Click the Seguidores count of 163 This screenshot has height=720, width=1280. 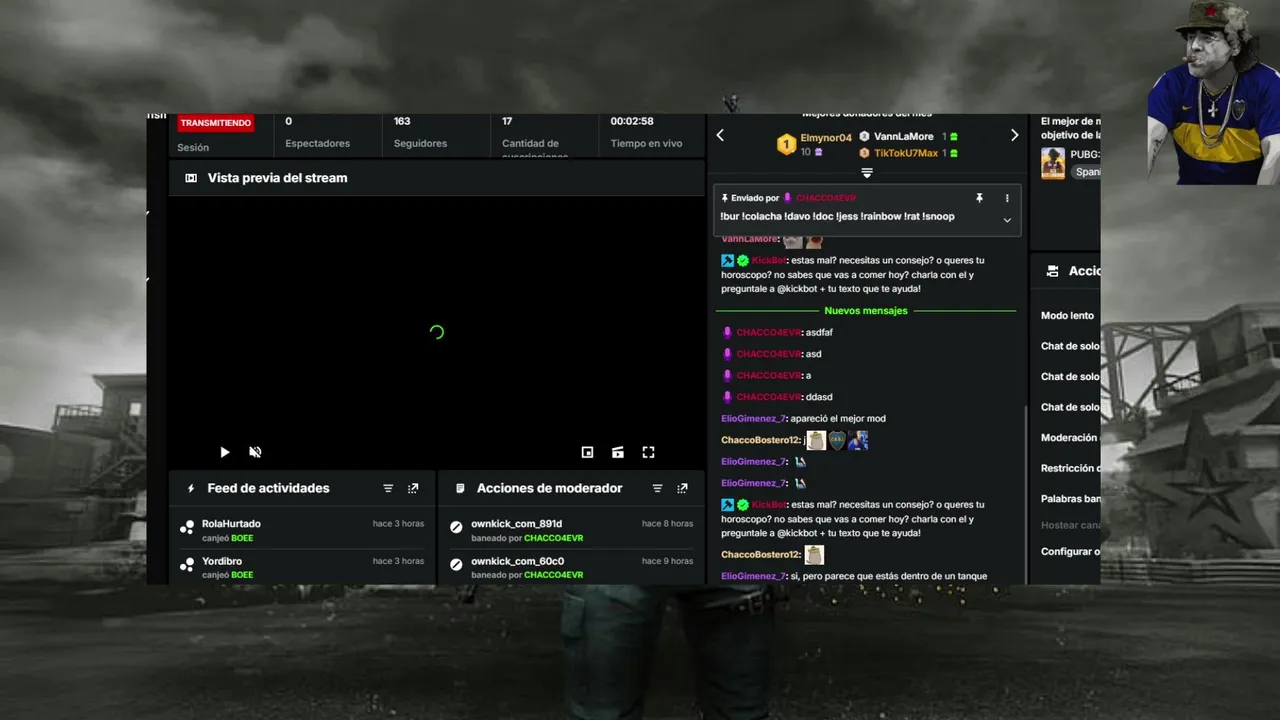(x=402, y=121)
